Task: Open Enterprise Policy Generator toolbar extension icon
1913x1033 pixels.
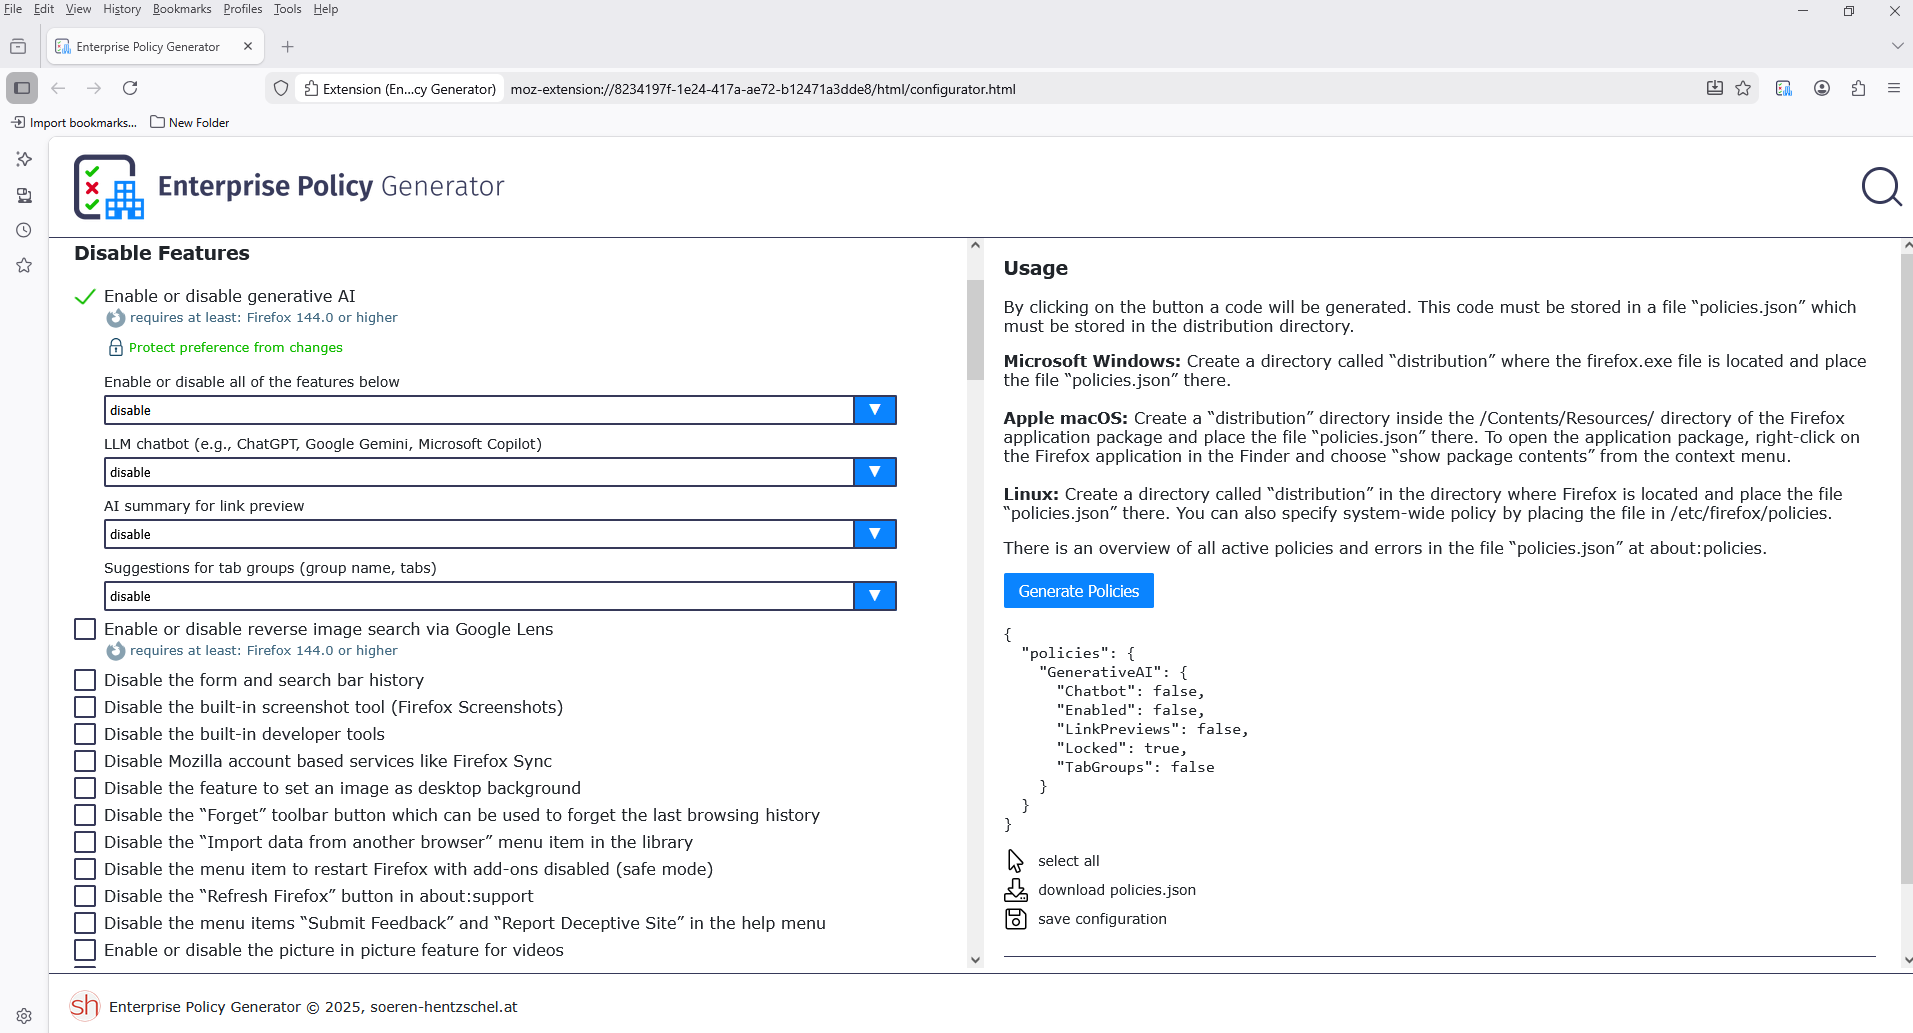Action: [1783, 89]
